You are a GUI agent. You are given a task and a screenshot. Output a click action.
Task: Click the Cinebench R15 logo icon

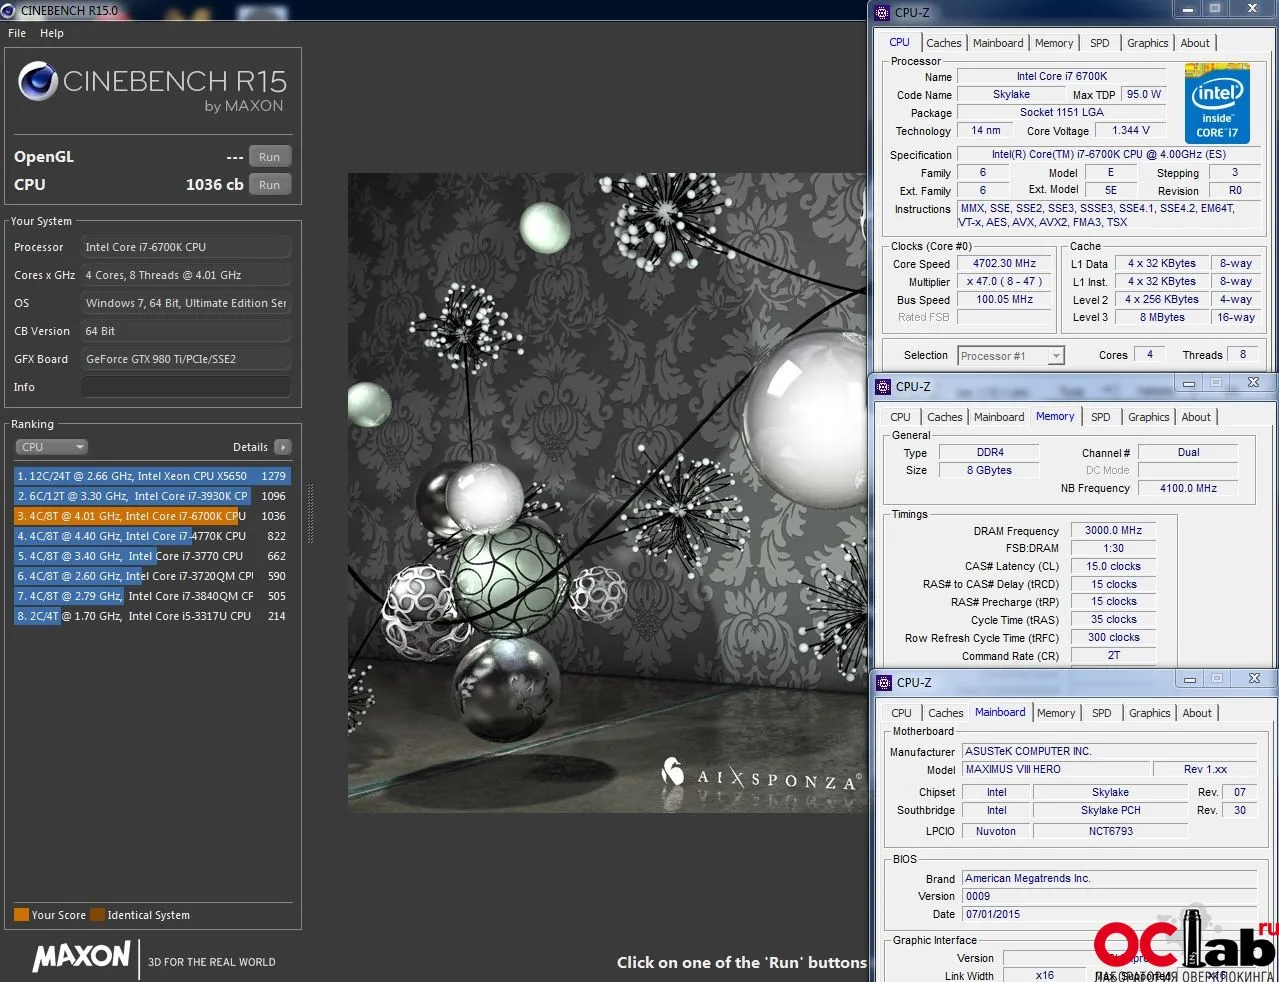37,82
